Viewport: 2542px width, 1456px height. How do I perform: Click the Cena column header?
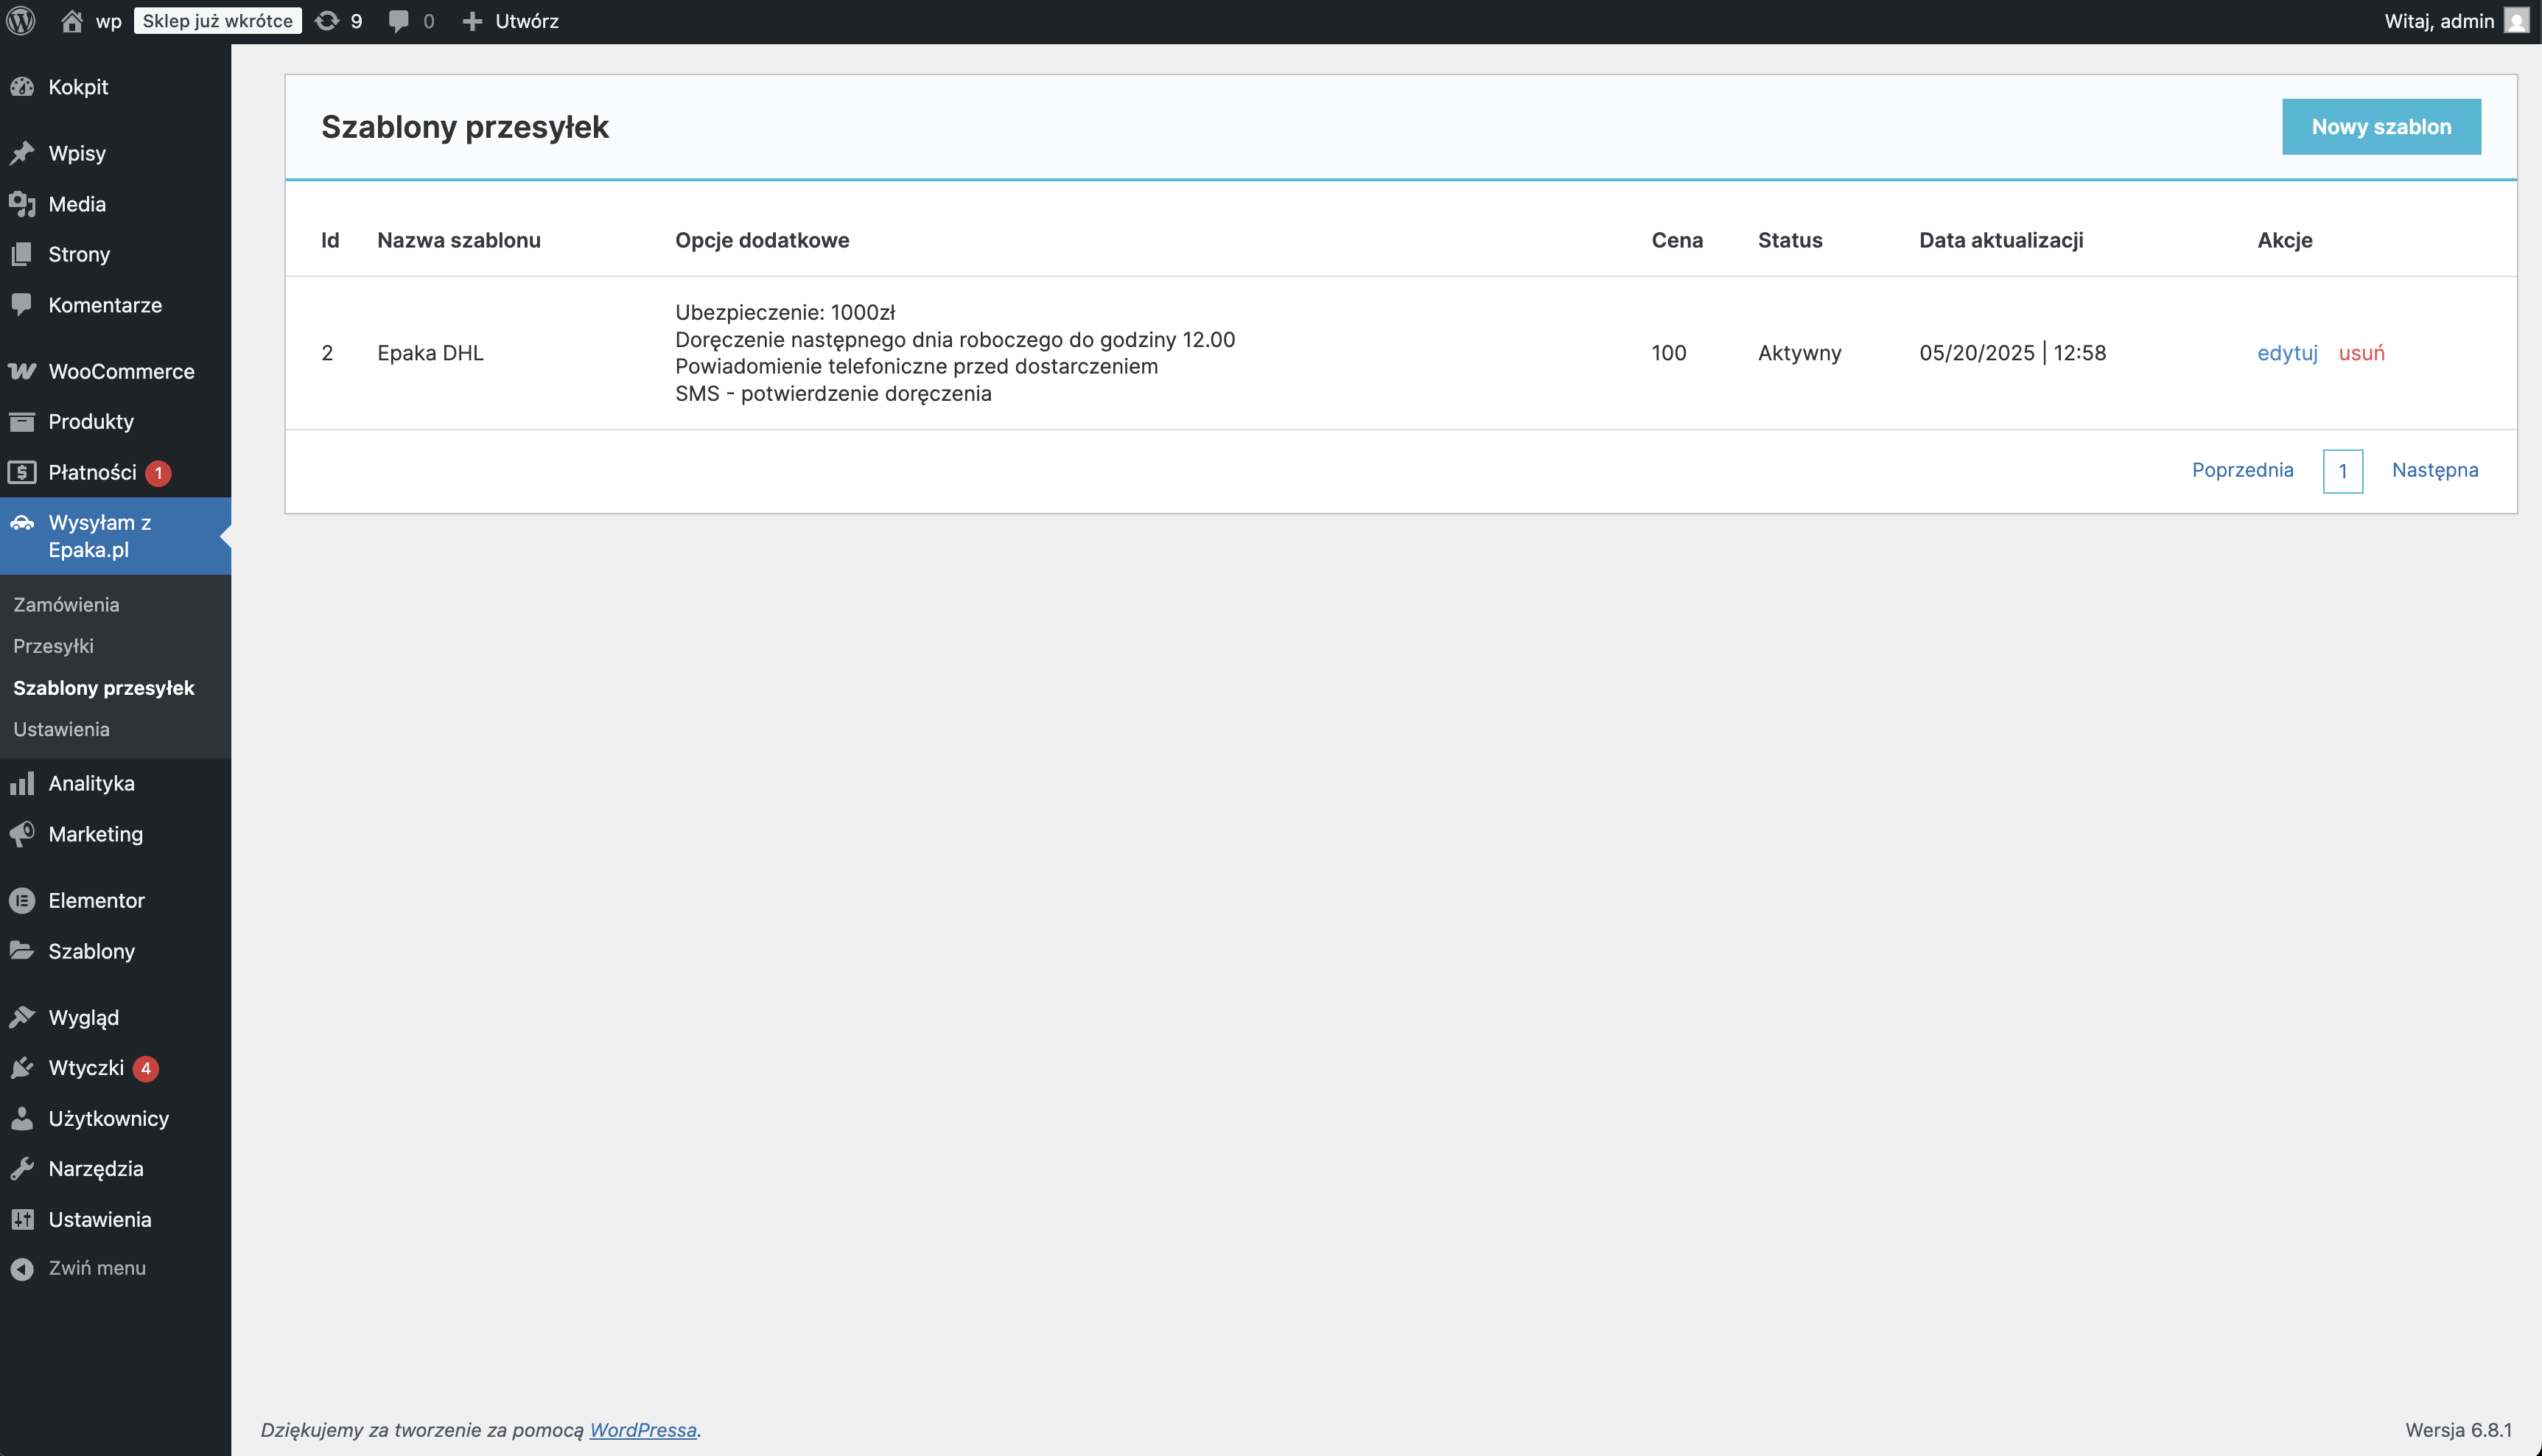(x=1677, y=240)
